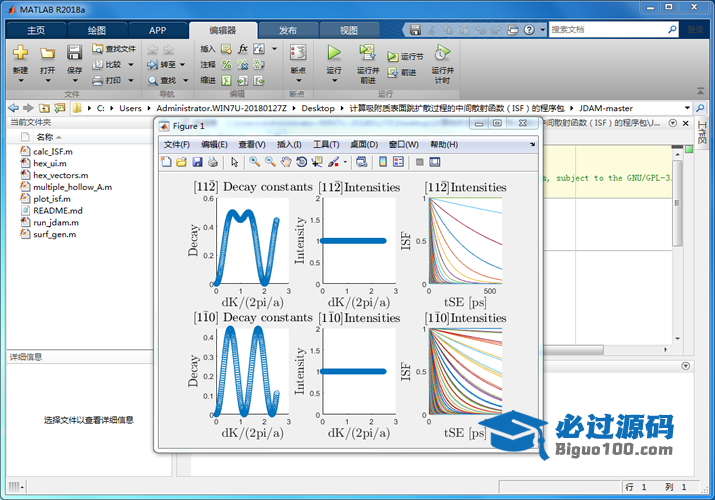Click the 前进 (Advance) button
The image size is (715, 500).
point(402,72)
